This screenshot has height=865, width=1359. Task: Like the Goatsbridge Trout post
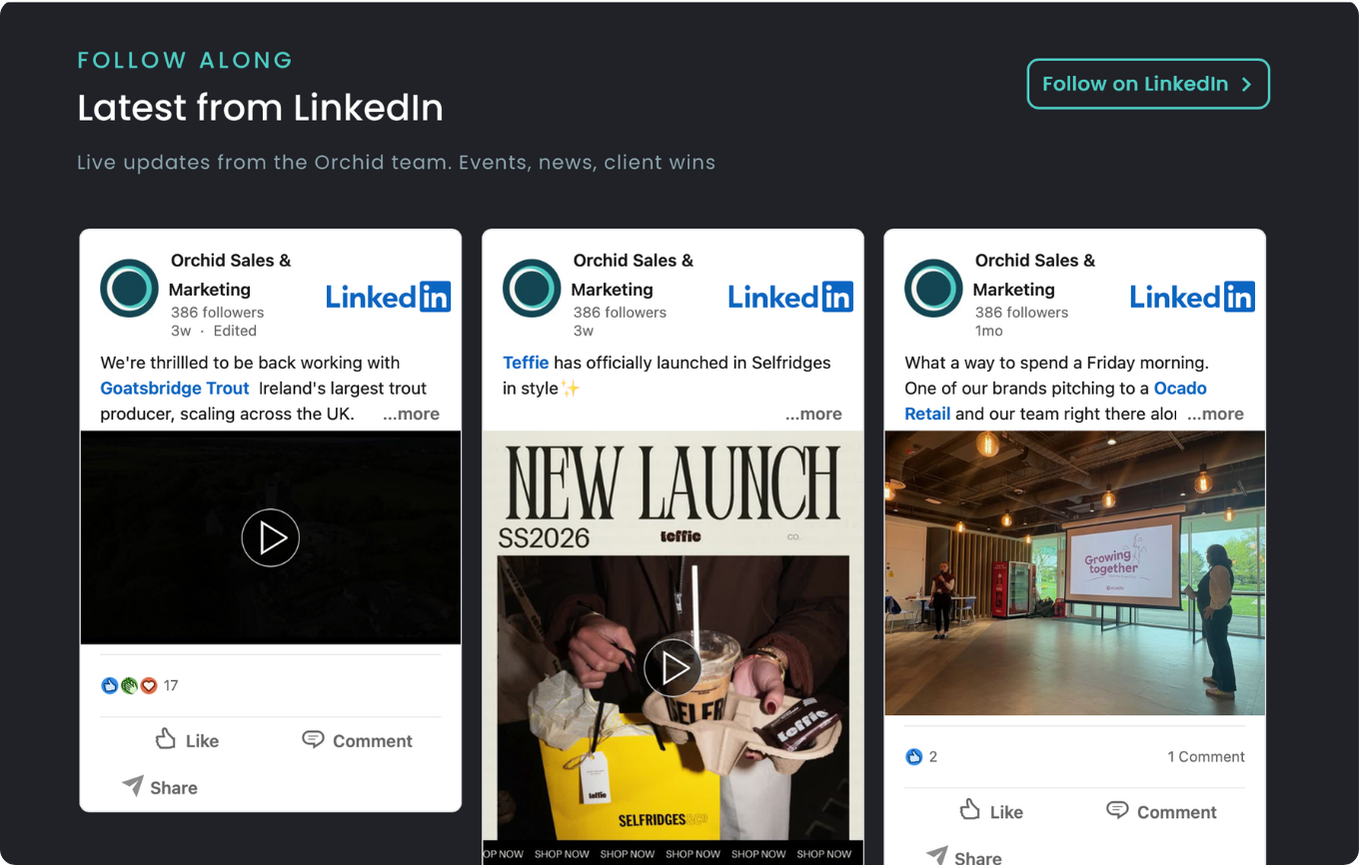pos(187,740)
